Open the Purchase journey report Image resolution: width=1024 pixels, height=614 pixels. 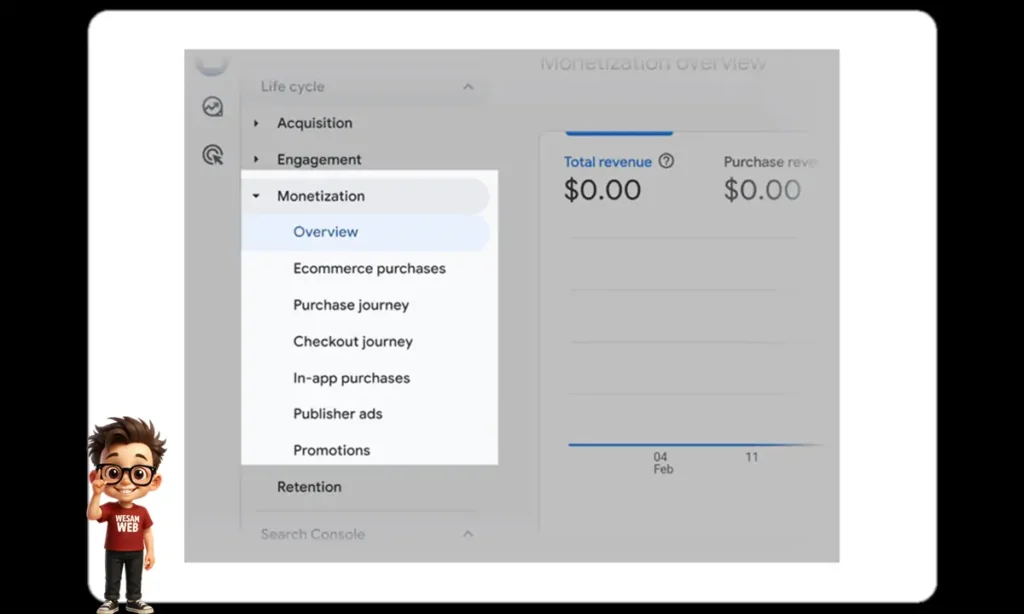pyautogui.click(x=350, y=305)
